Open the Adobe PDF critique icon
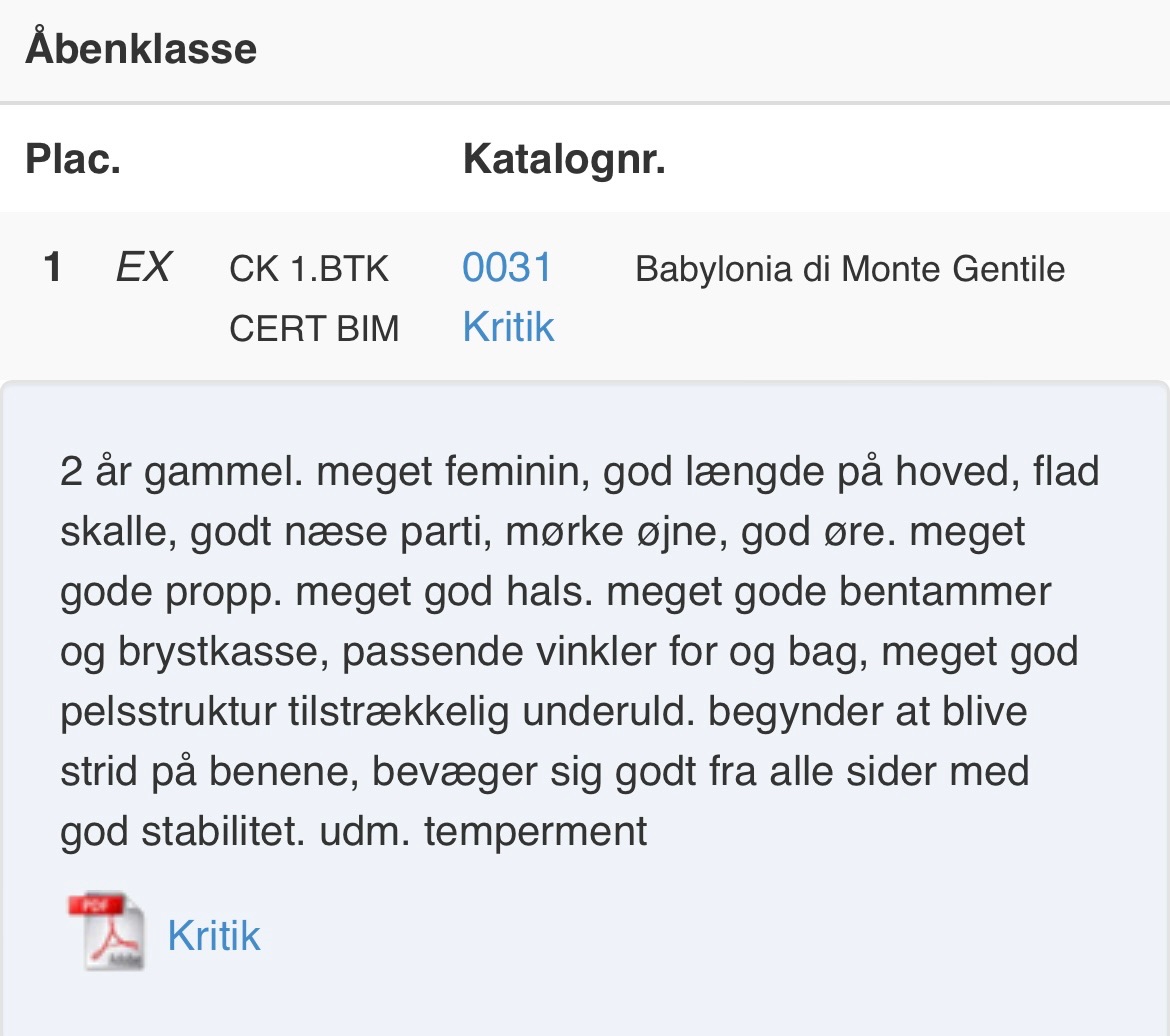This screenshot has width=1170, height=1036. 107,931
